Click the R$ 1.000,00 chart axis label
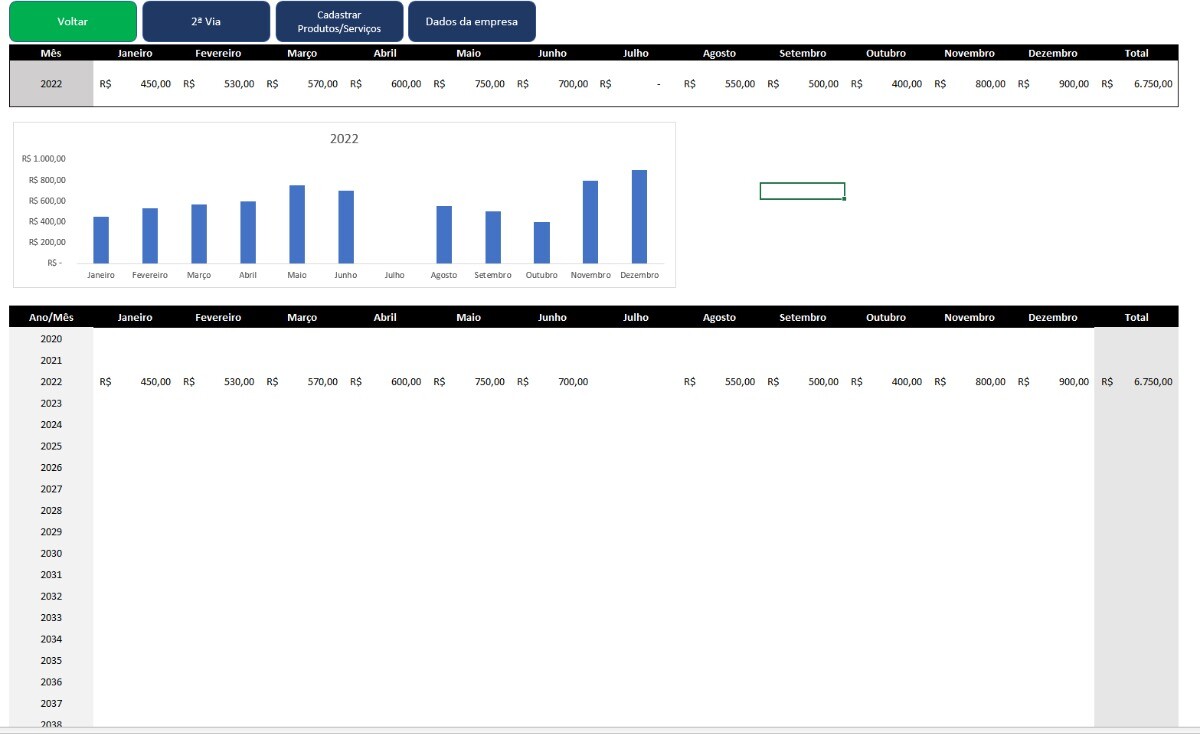This screenshot has height=734, width=1200. 43,158
